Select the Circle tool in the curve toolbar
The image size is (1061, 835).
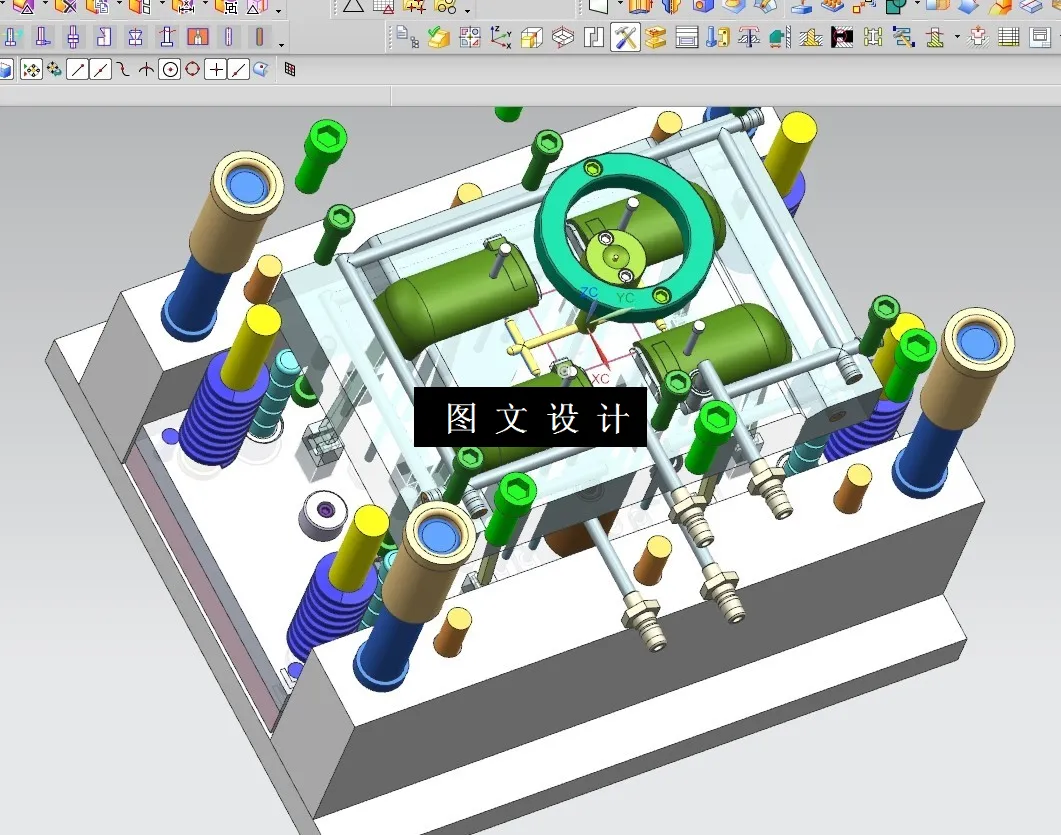(170, 69)
